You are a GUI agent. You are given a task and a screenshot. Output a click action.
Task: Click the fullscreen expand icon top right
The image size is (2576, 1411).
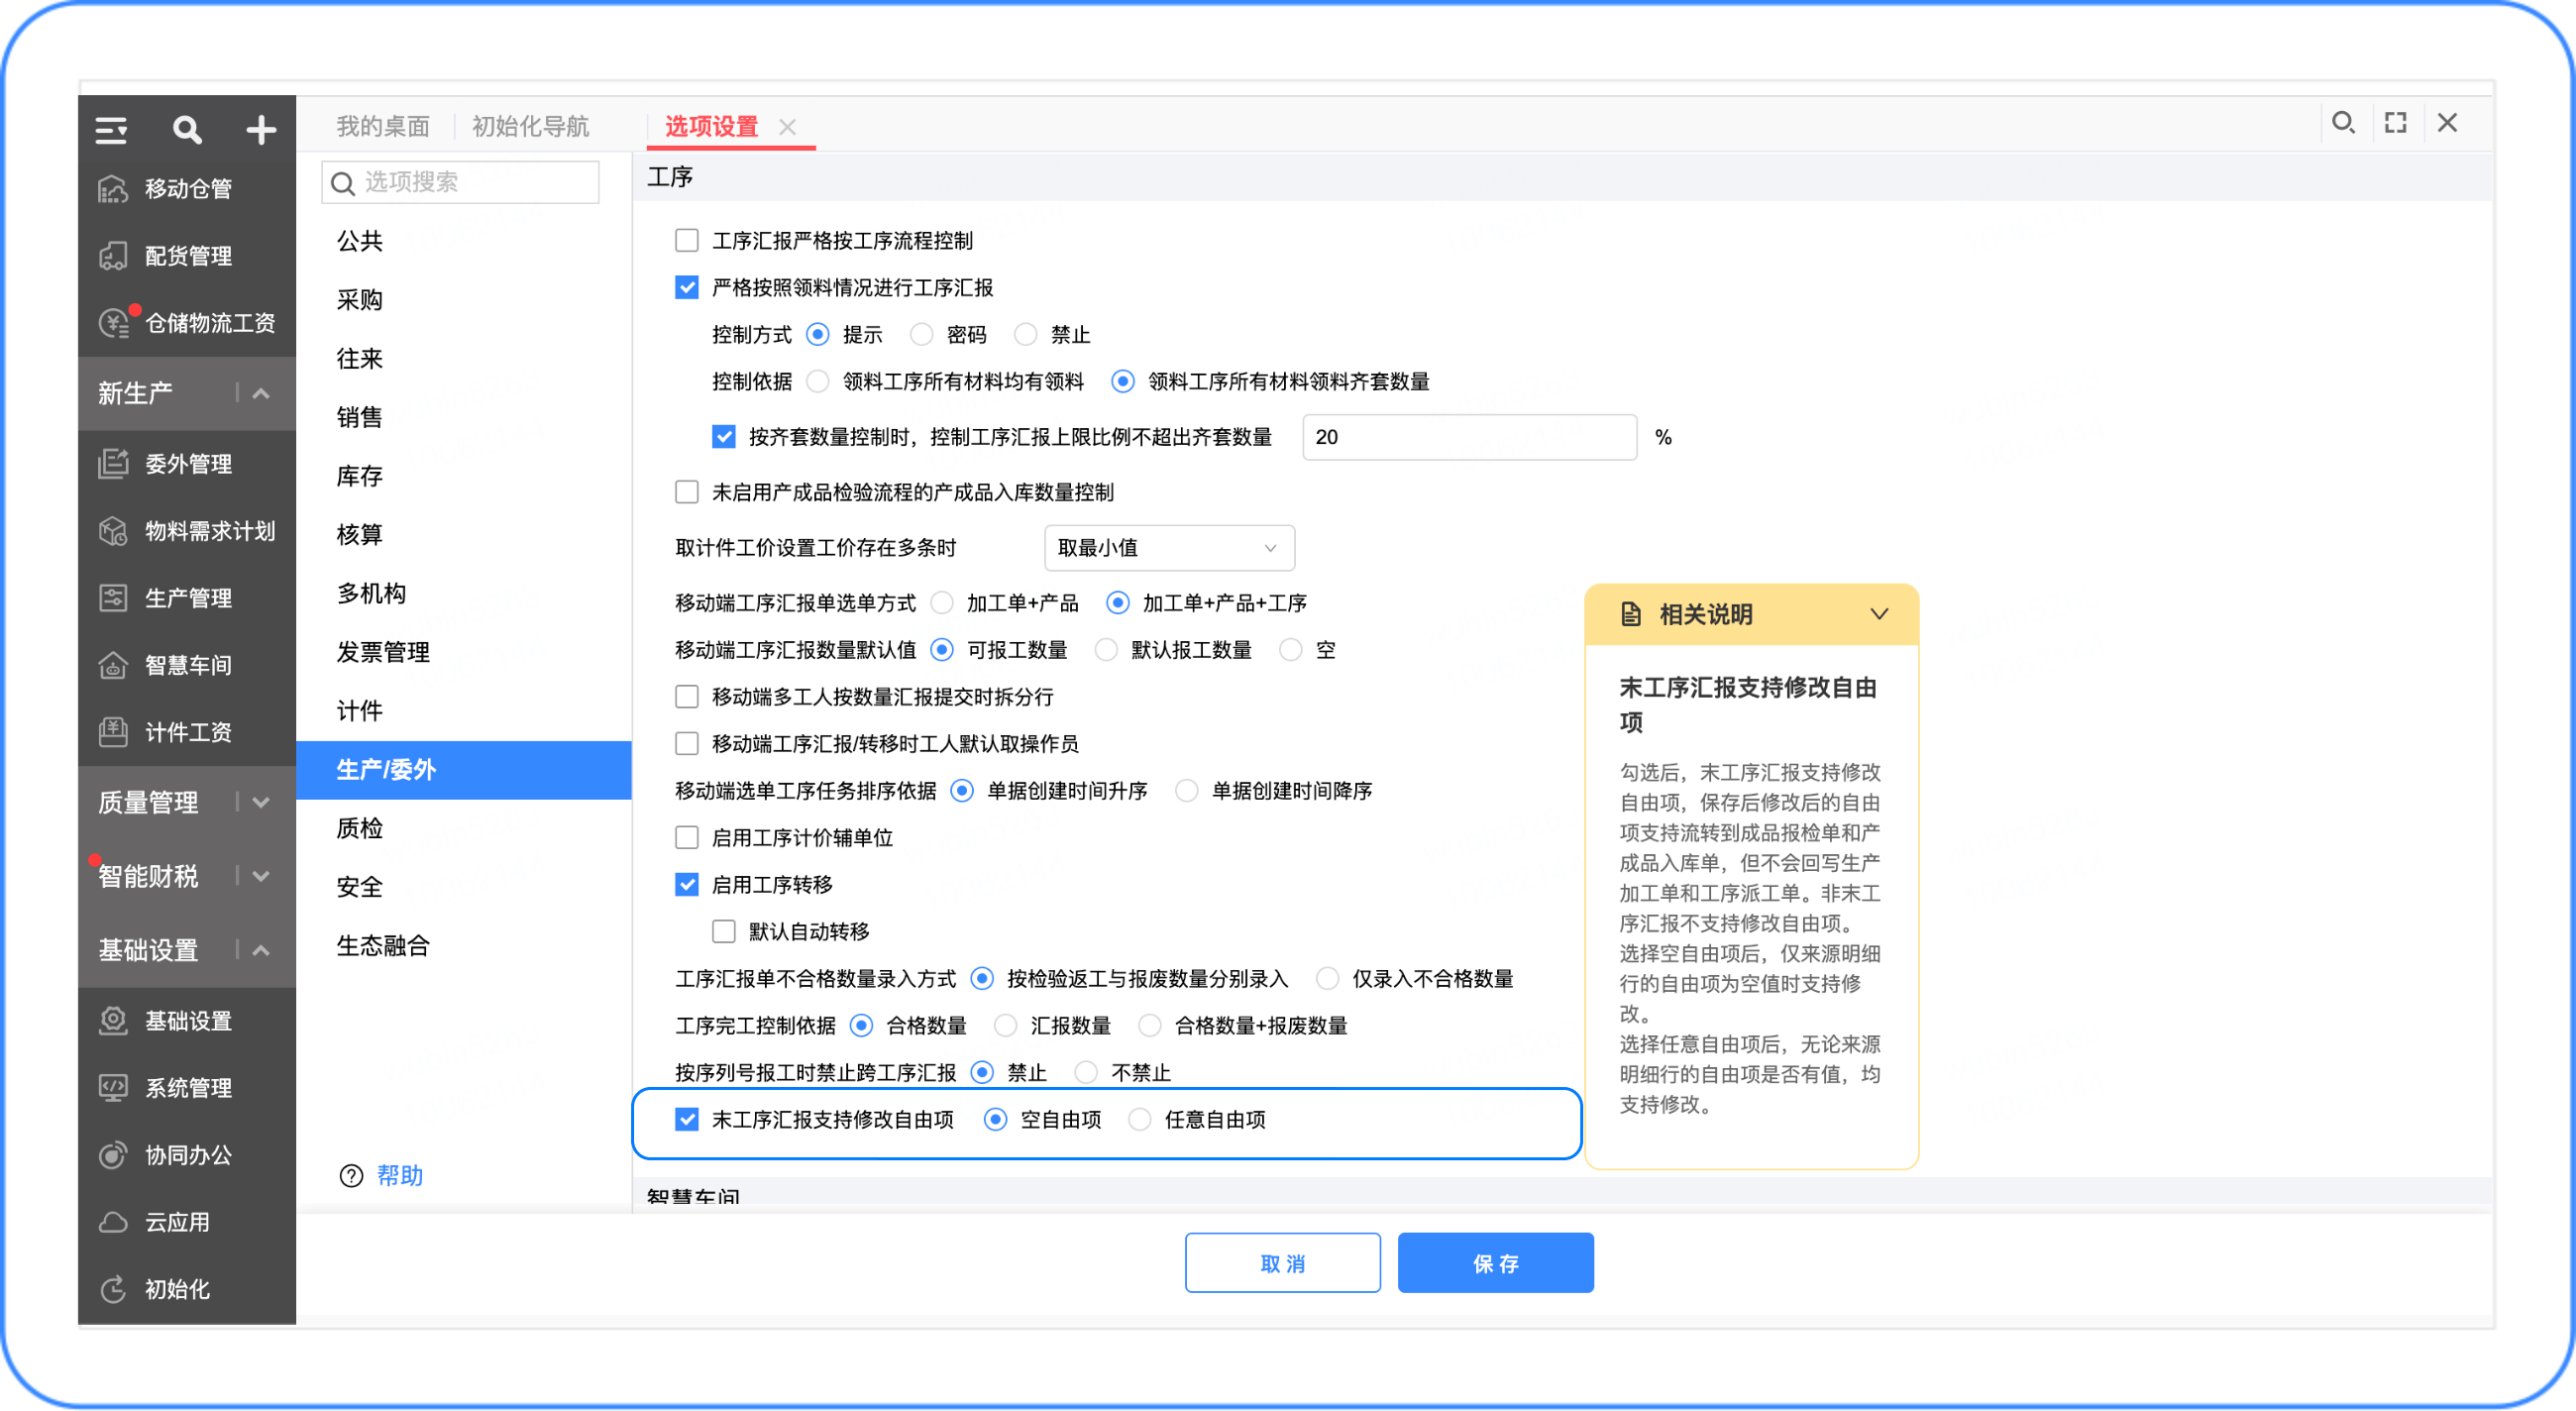(x=2395, y=123)
